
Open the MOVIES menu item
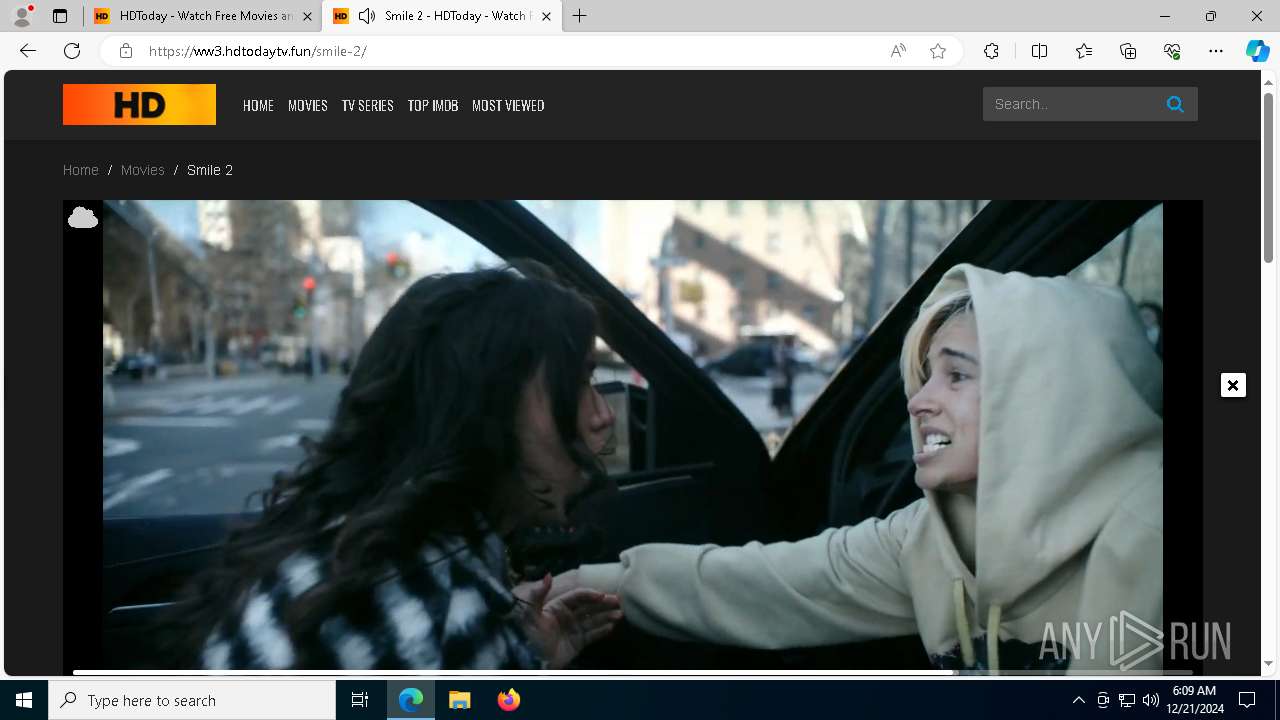tap(308, 105)
